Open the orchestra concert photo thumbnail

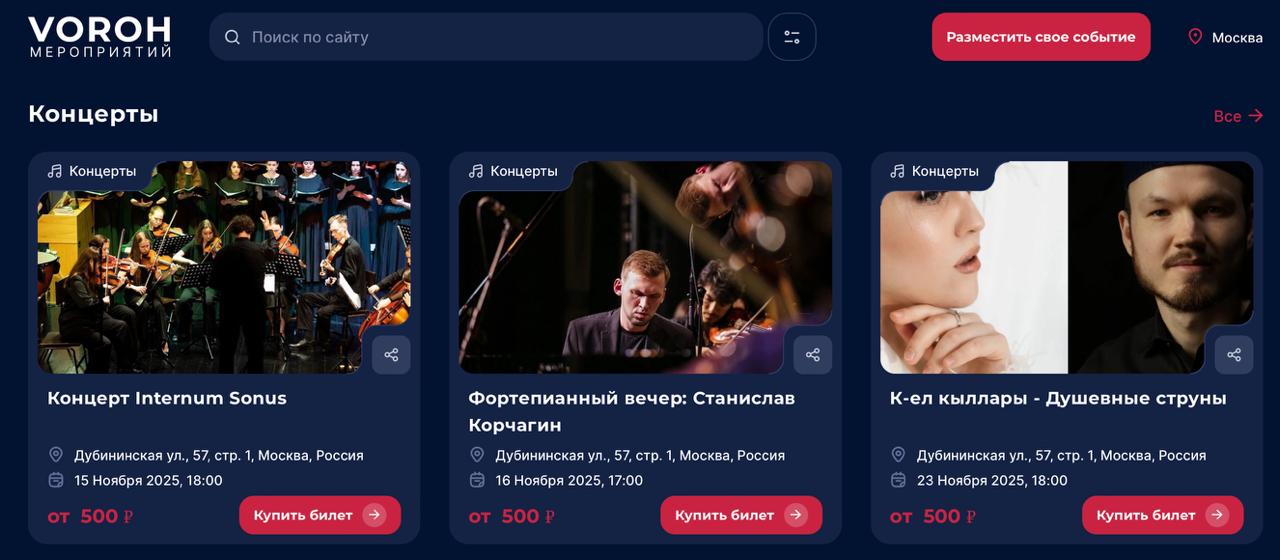coord(224,267)
